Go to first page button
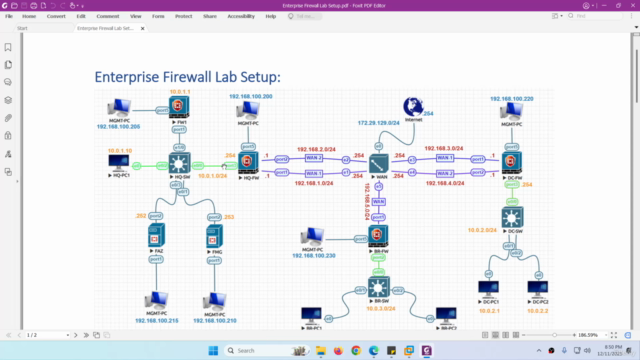 click(x=9, y=335)
